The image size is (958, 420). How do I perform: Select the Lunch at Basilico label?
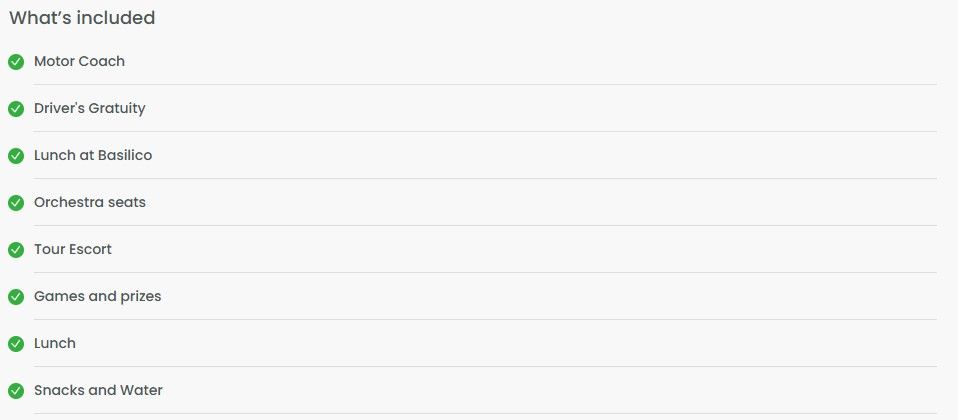tap(93, 155)
